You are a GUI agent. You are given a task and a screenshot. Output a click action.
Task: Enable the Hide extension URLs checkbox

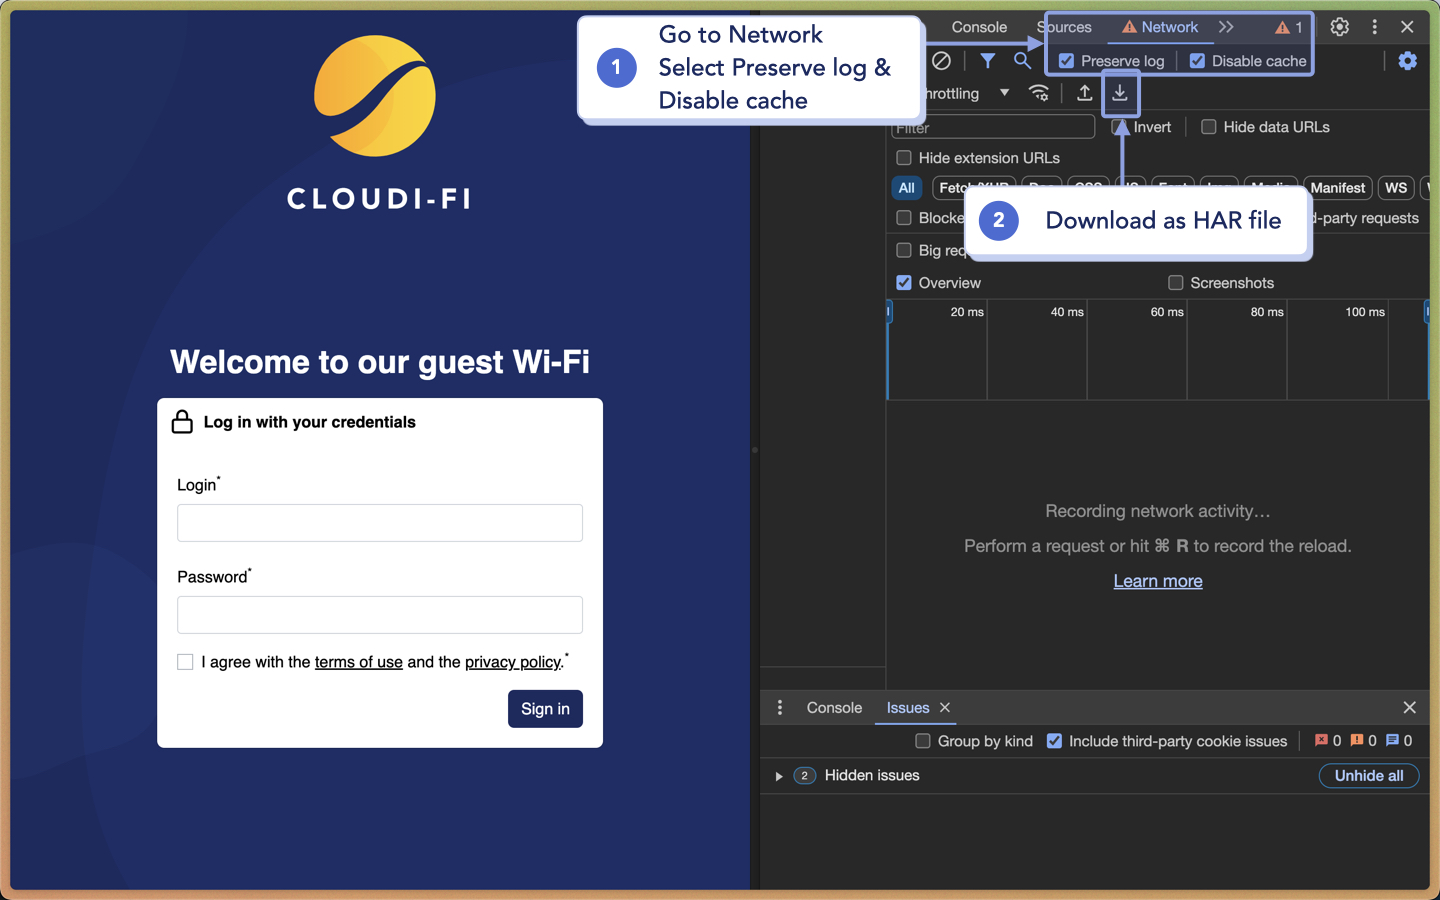tap(904, 158)
